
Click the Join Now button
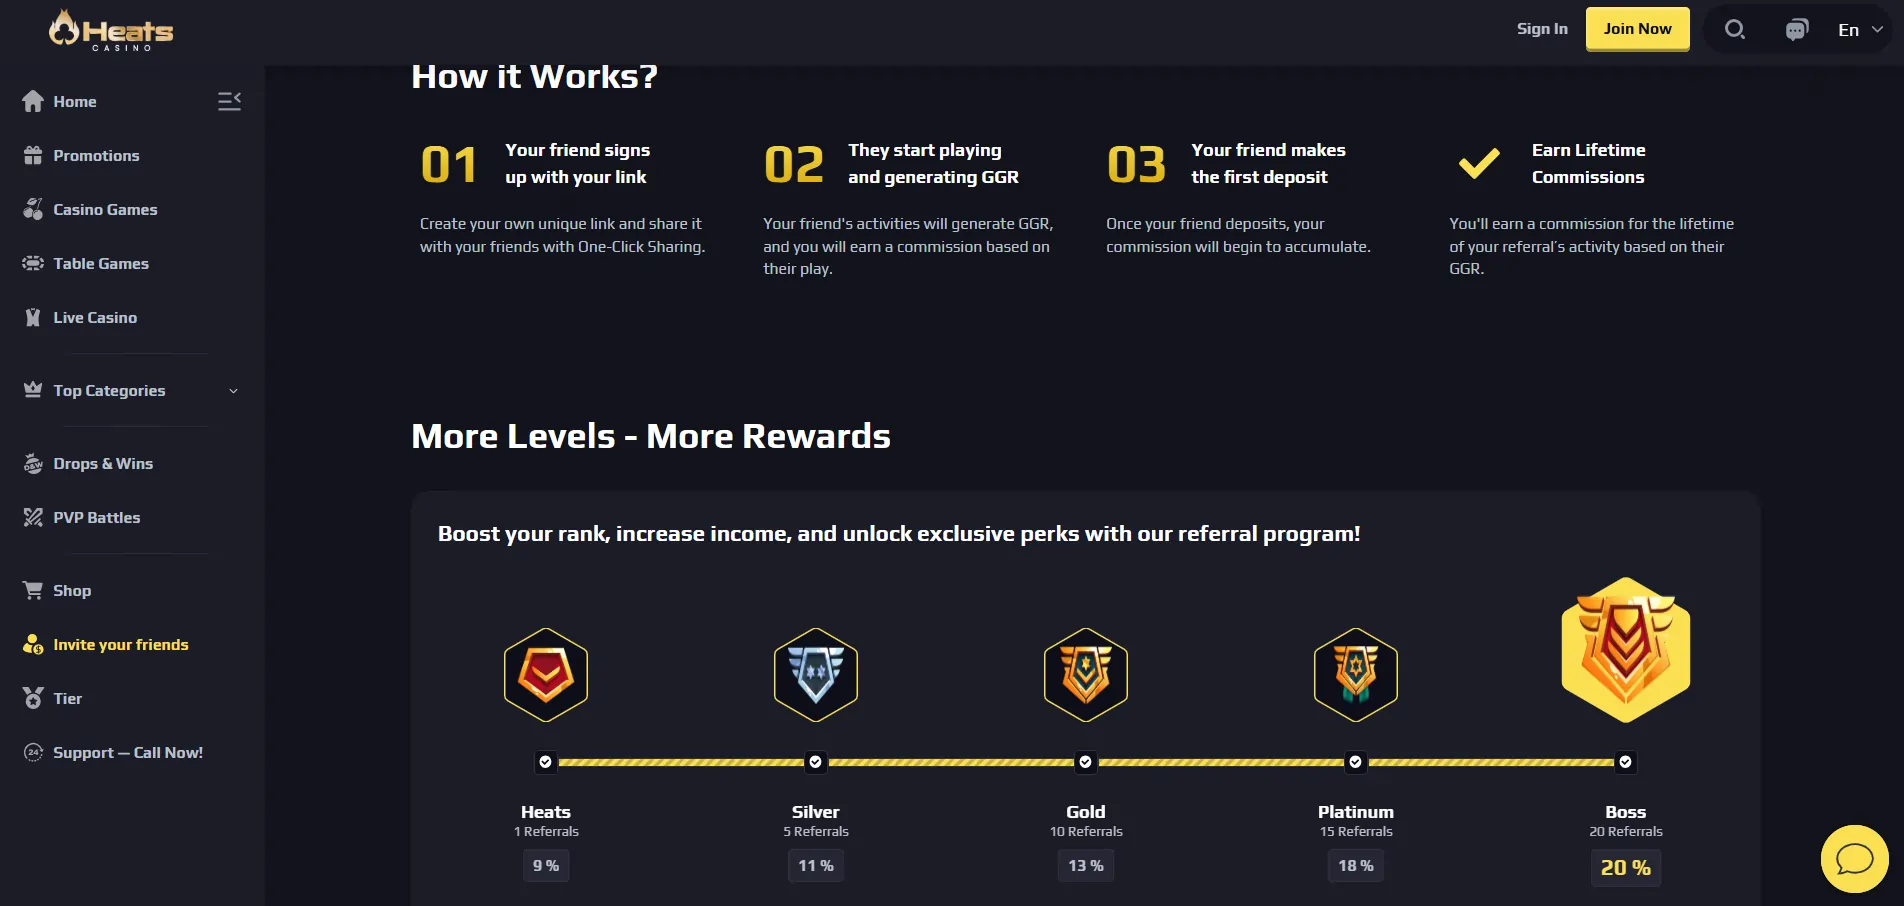(1637, 29)
